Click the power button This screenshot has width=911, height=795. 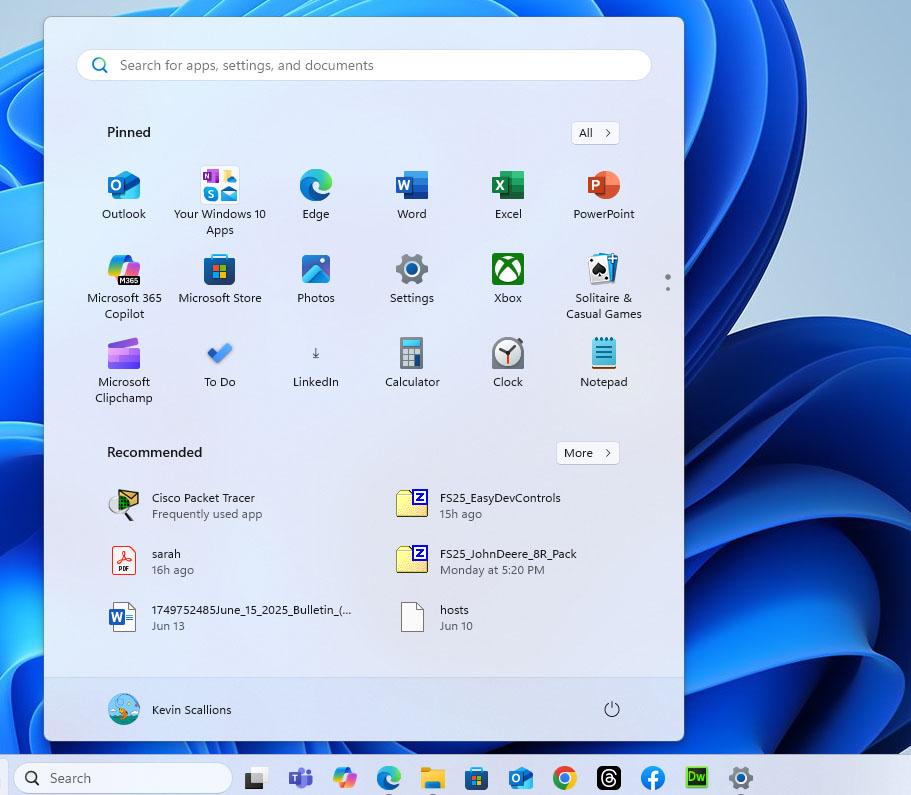(x=612, y=709)
